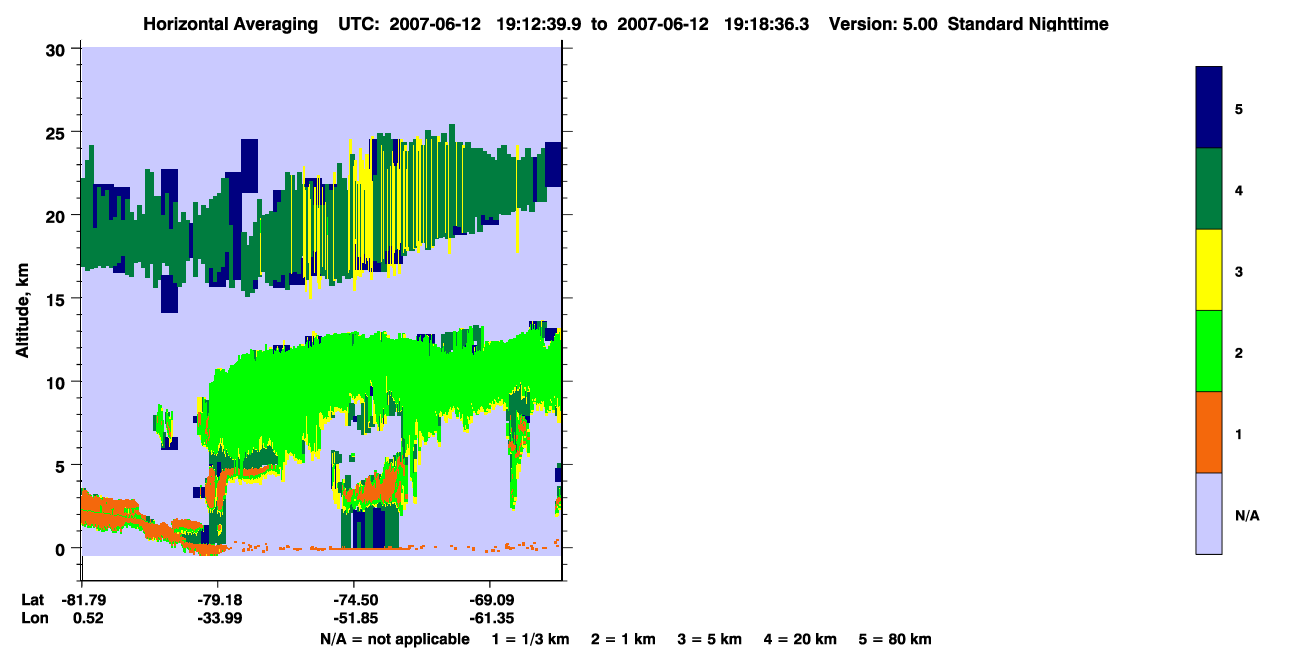This screenshot has width=1300, height=667.
Task: Click the 10 altitude tick label
Action: point(56,382)
